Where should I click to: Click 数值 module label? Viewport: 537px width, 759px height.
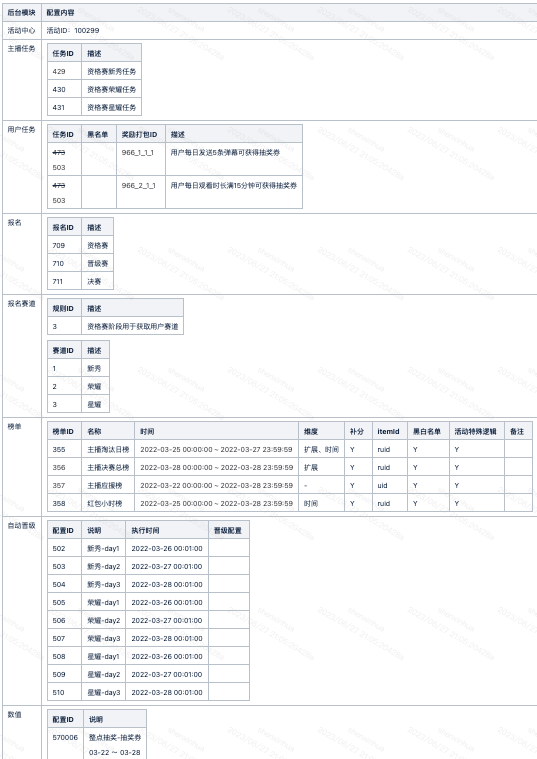pos(15,714)
